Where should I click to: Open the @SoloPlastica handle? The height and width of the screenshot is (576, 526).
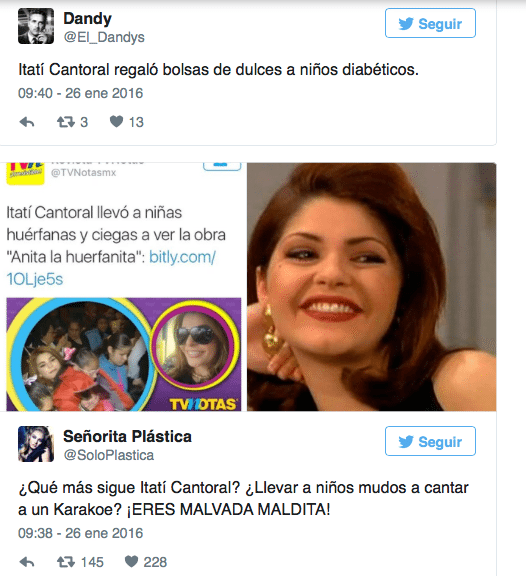click(108, 455)
